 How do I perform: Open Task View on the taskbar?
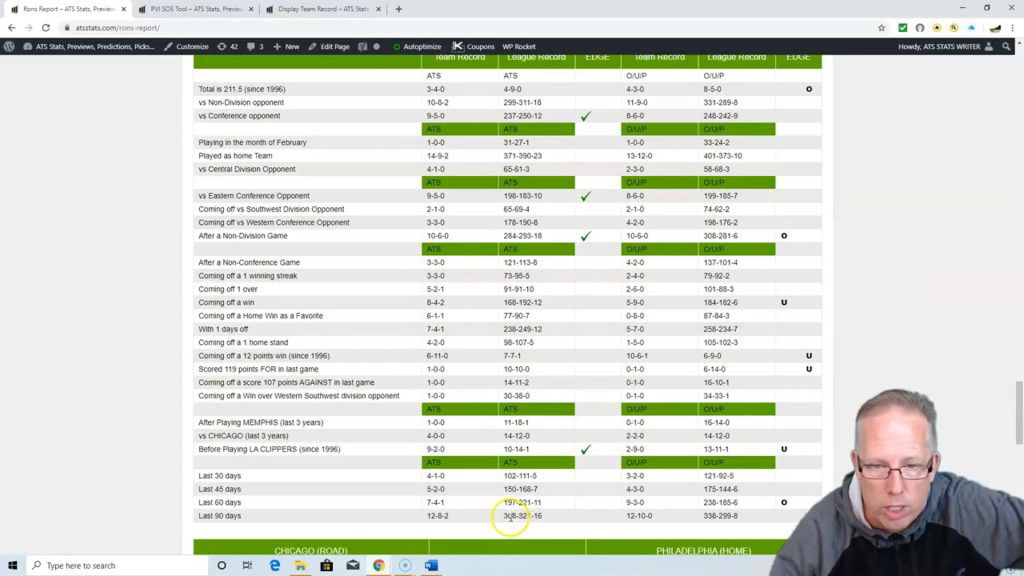248,565
